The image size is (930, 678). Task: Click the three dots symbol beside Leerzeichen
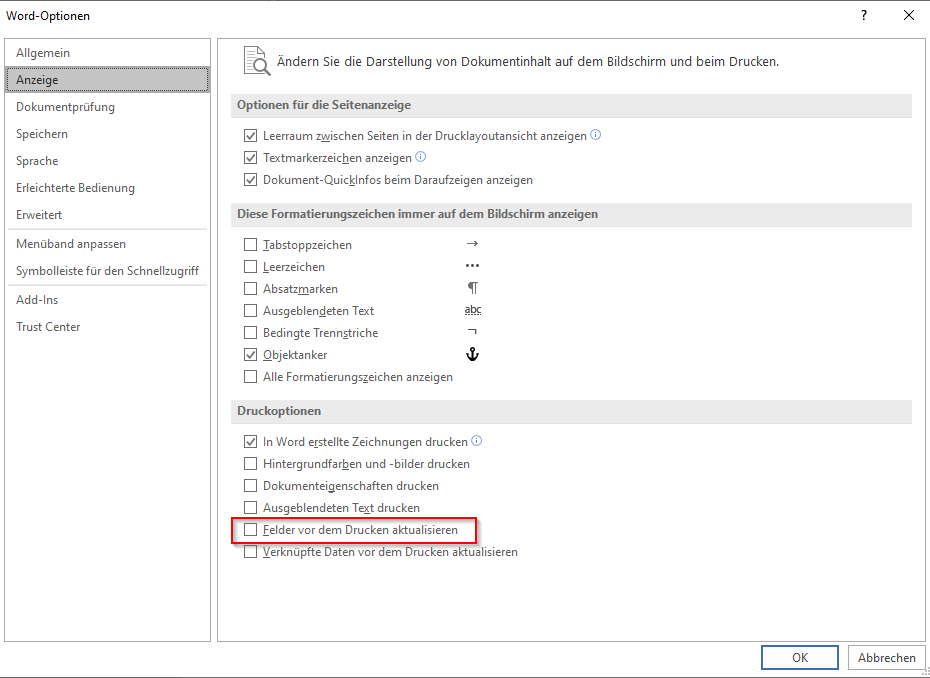point(472,266)
